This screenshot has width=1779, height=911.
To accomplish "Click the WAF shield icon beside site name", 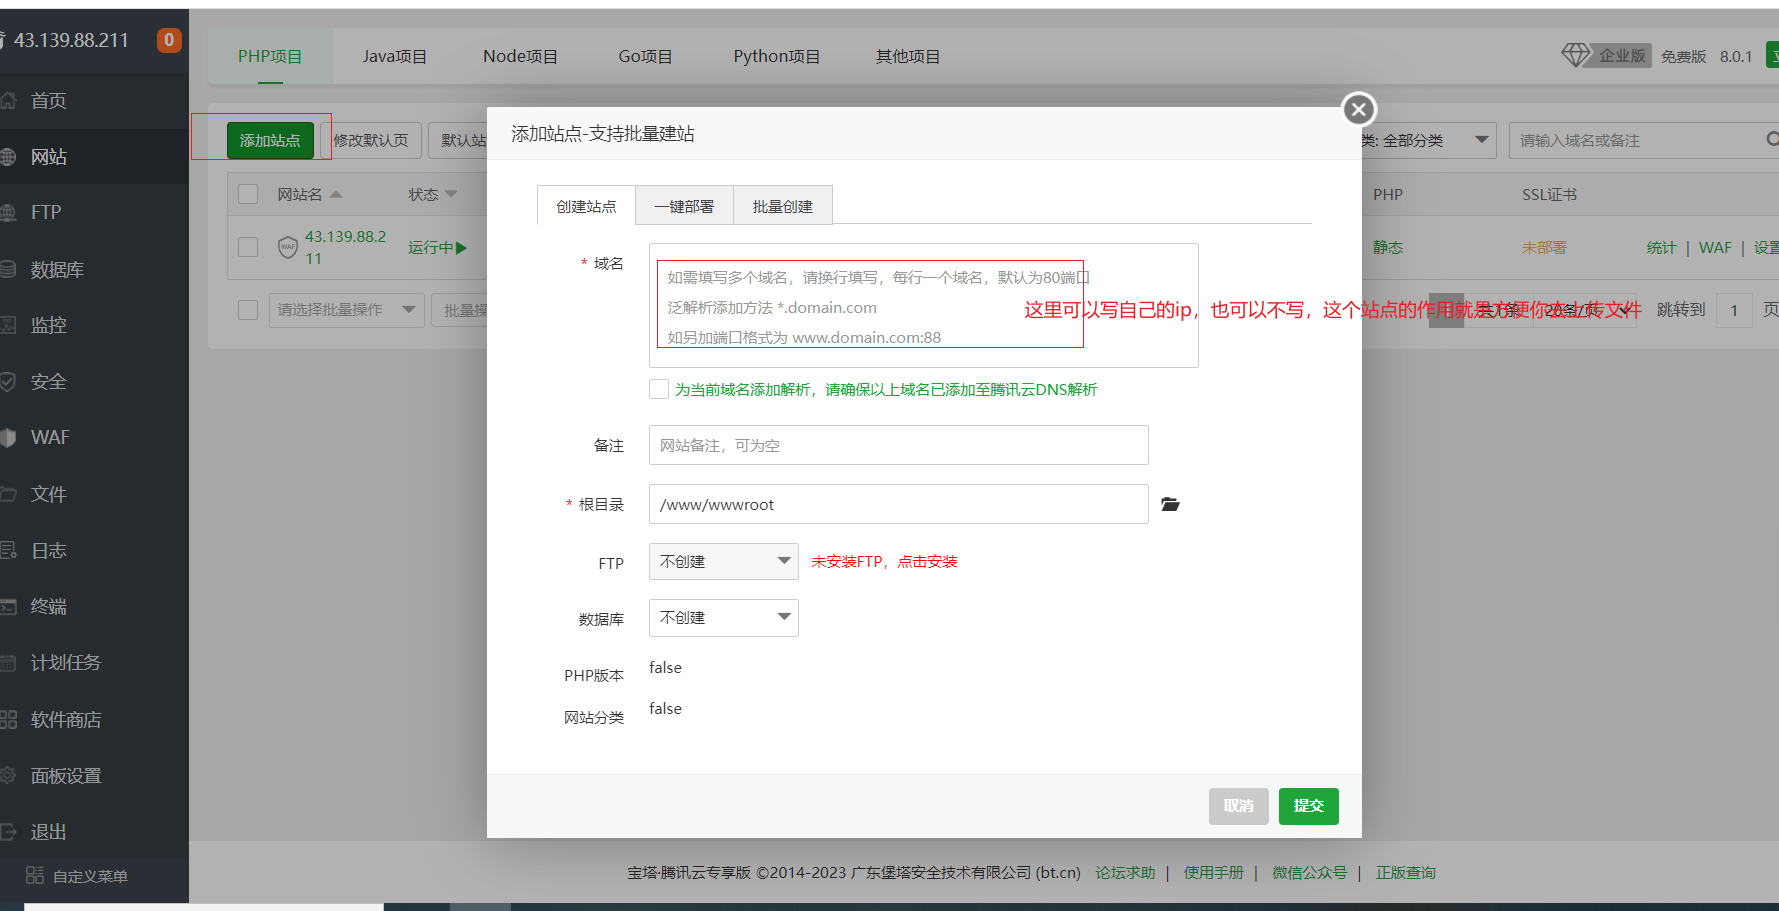I will 288,247.
